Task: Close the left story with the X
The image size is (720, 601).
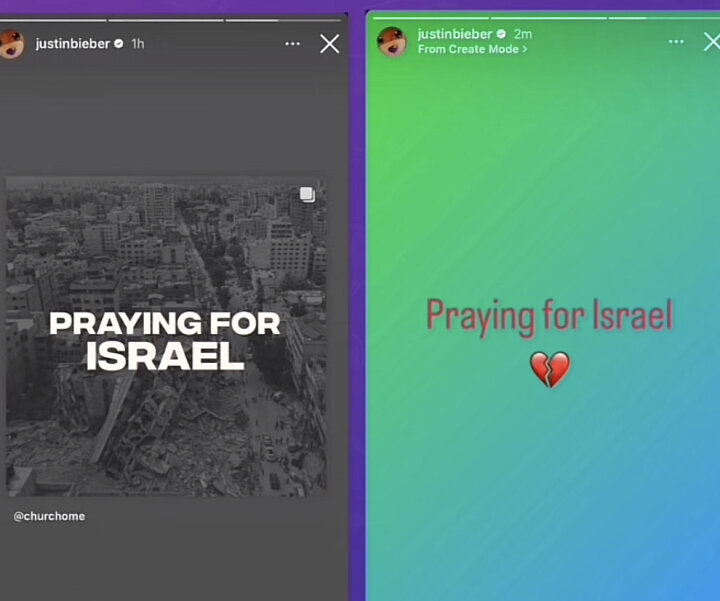Action: tap(330, 44)
